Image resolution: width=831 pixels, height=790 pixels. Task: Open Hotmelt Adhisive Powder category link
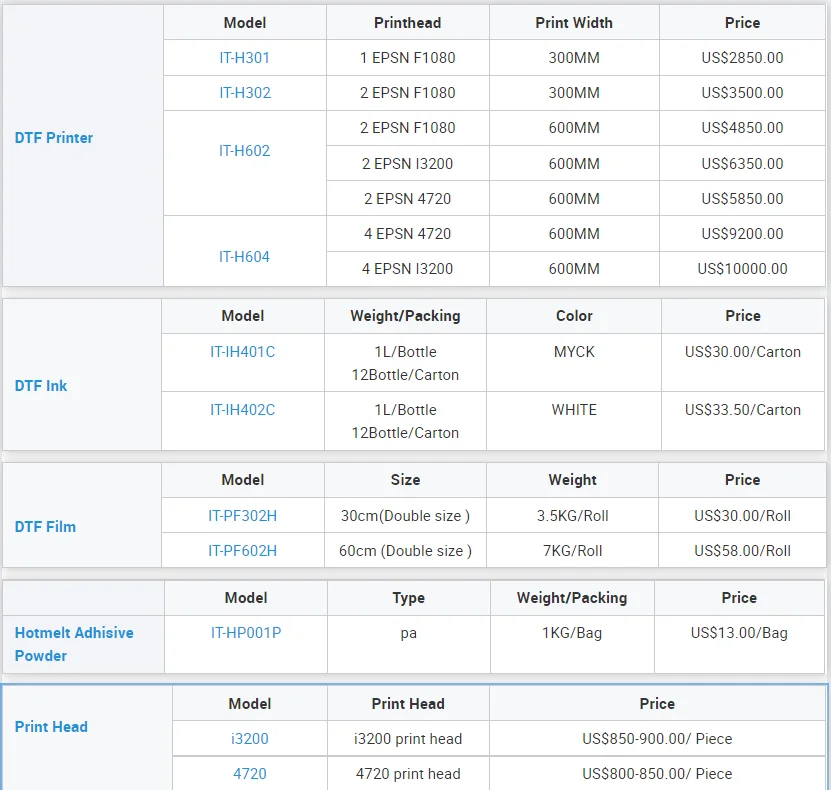(74, 644)
